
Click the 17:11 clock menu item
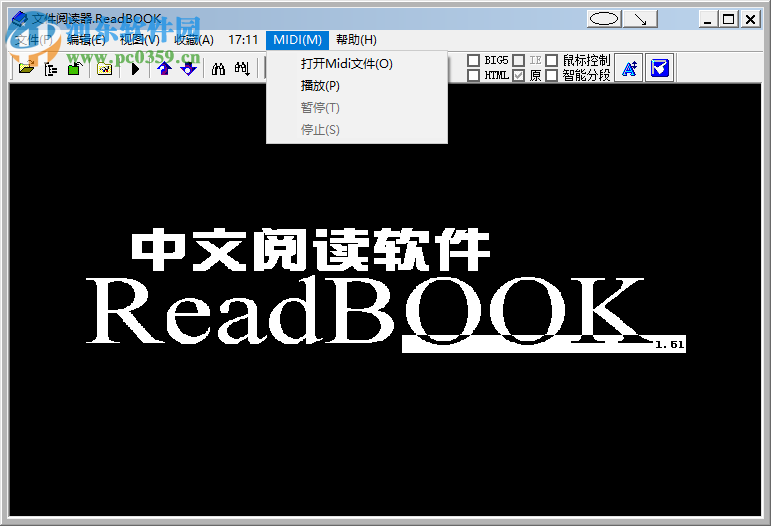click(x=243, y=40)
